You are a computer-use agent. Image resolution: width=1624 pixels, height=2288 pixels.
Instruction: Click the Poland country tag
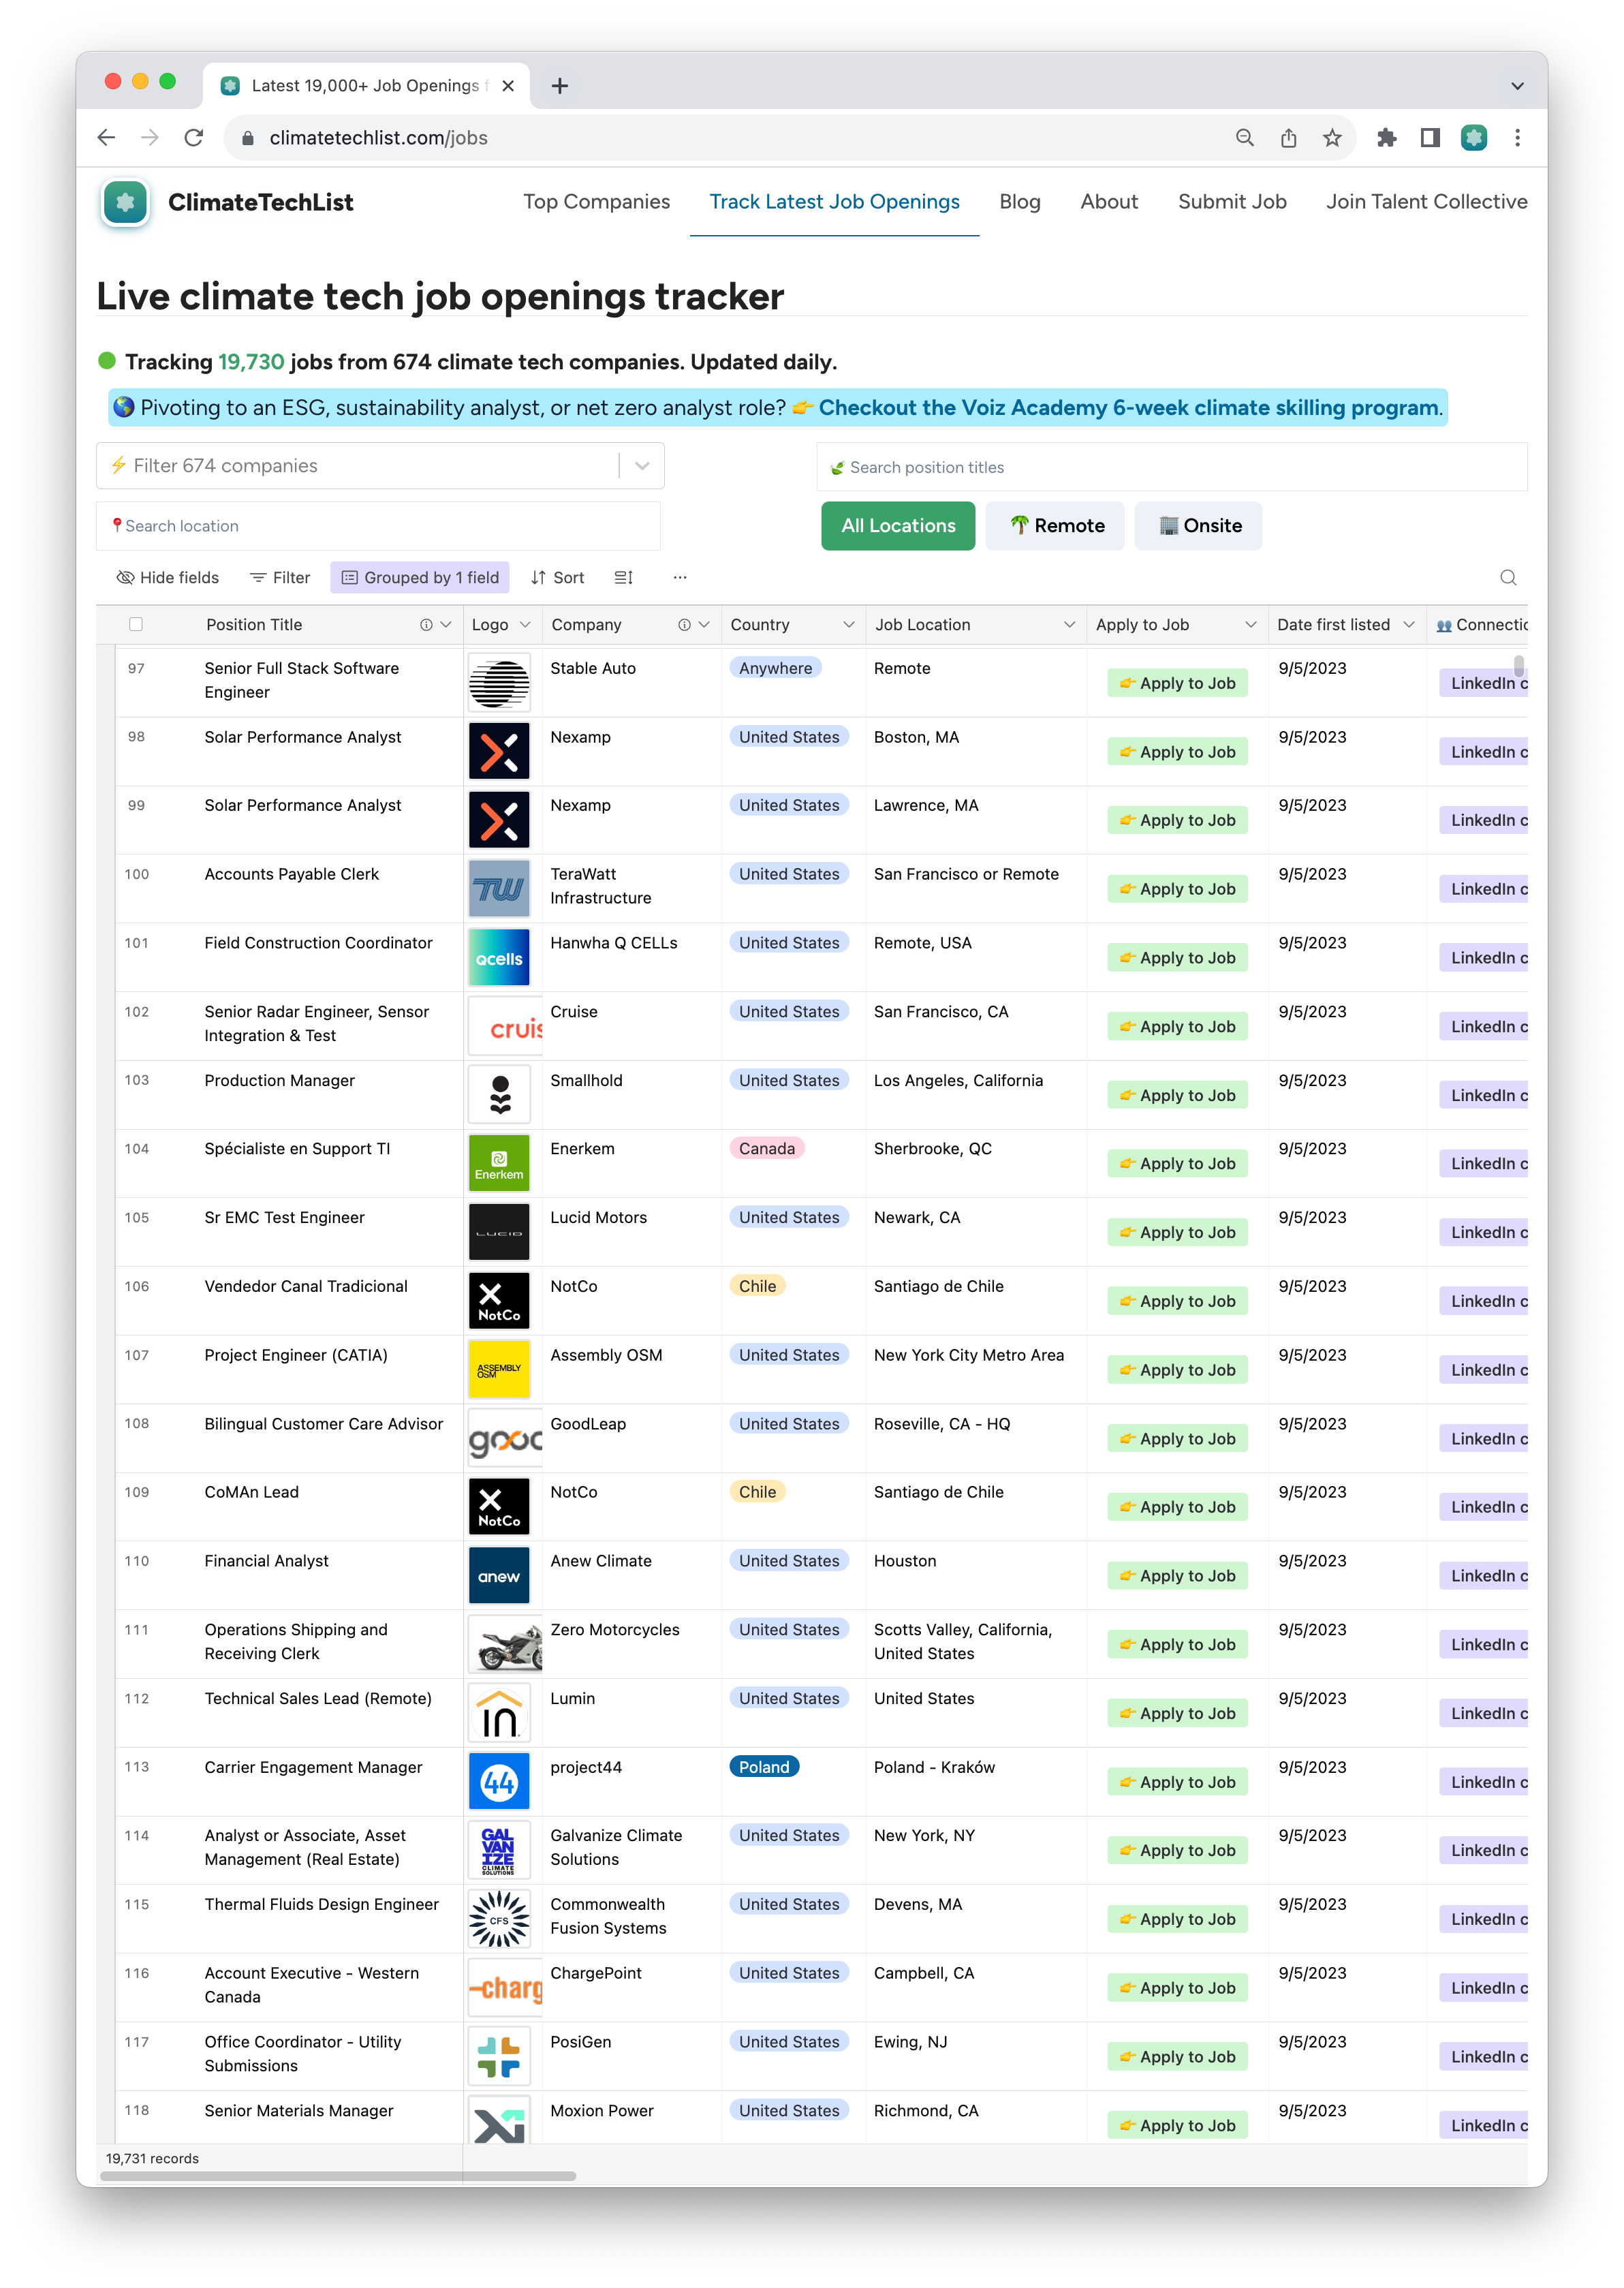[x=764, y=1767]
